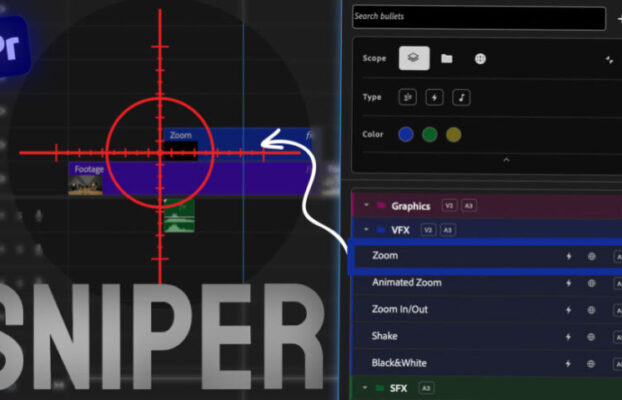Click lightning icon on Shake row

pyautogui.click(x=568, y=337)
